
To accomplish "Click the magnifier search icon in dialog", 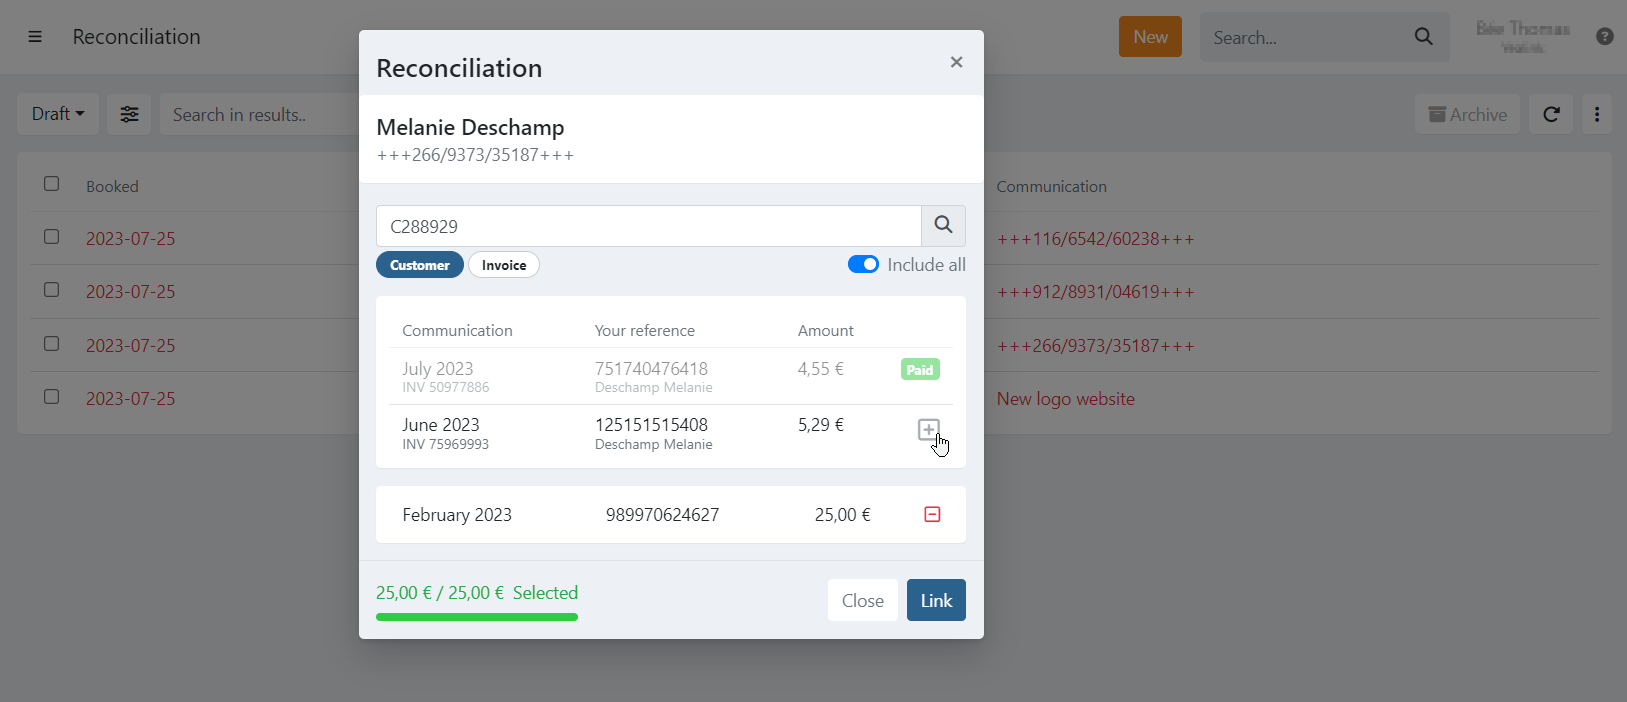I will [943, 226].
